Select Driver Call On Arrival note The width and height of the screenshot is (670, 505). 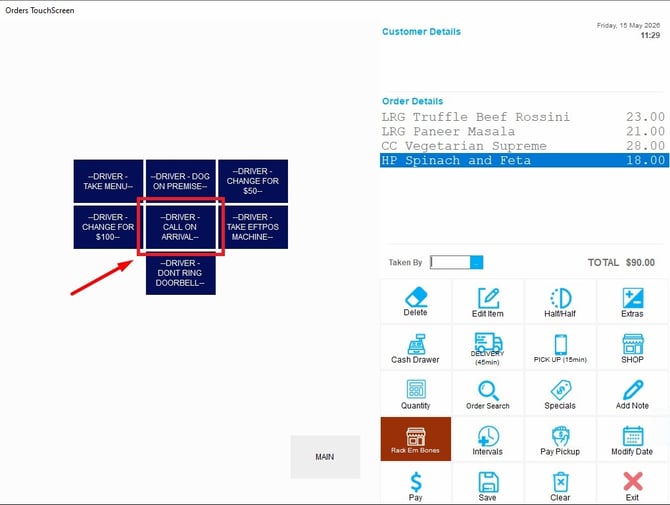coord(180,227)
